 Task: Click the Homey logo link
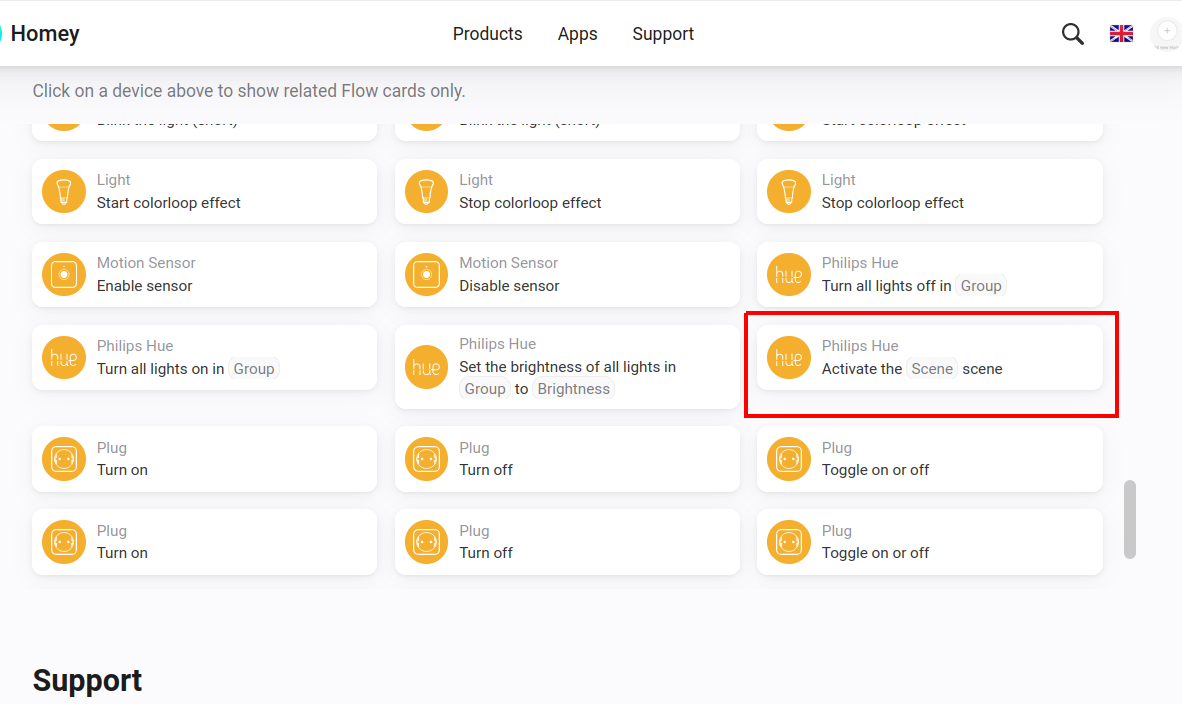pos(44,34)
